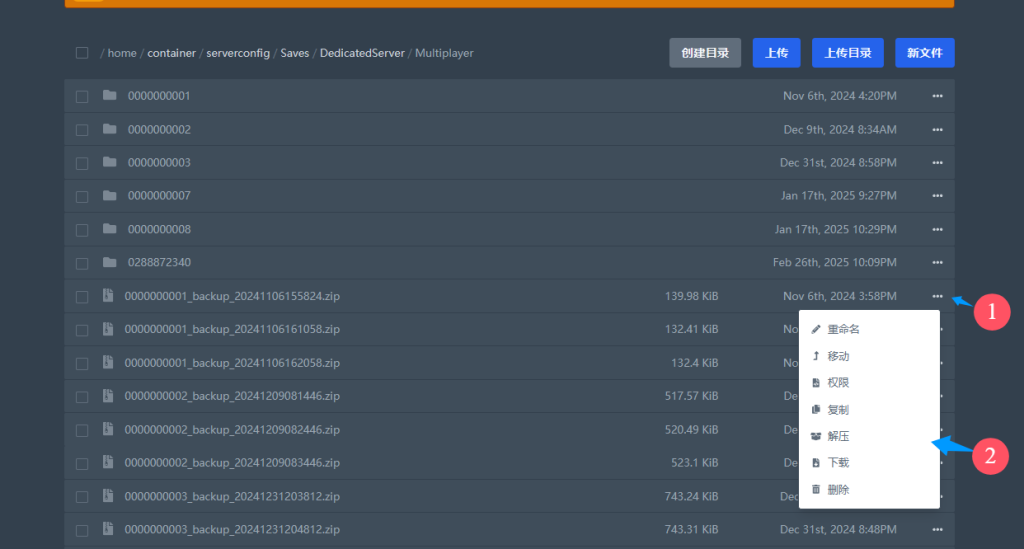
Task: Open the three-dot menu for folder 0000000001
Action: [x=937, y=96]
